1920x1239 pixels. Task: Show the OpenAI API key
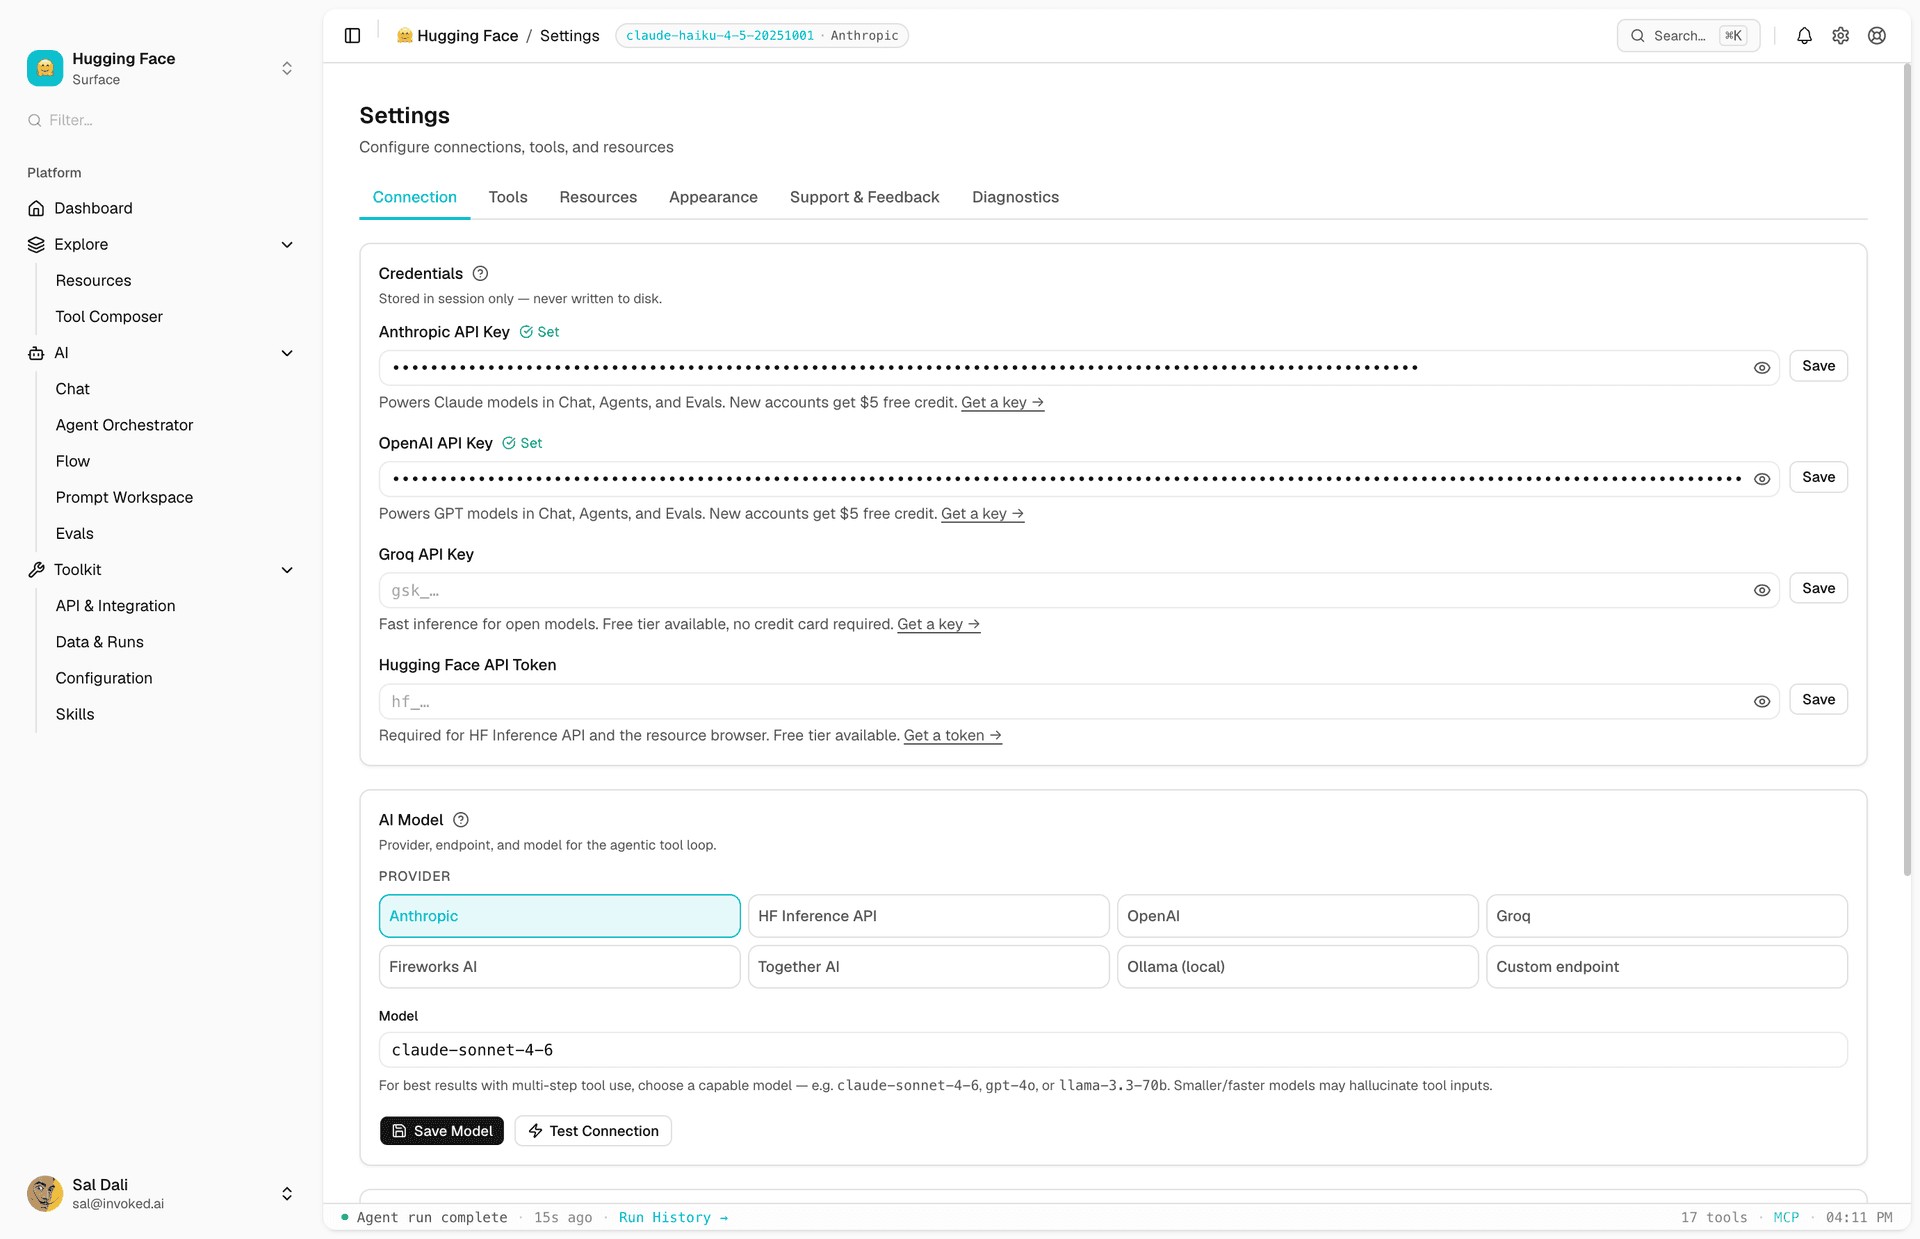1762,479
